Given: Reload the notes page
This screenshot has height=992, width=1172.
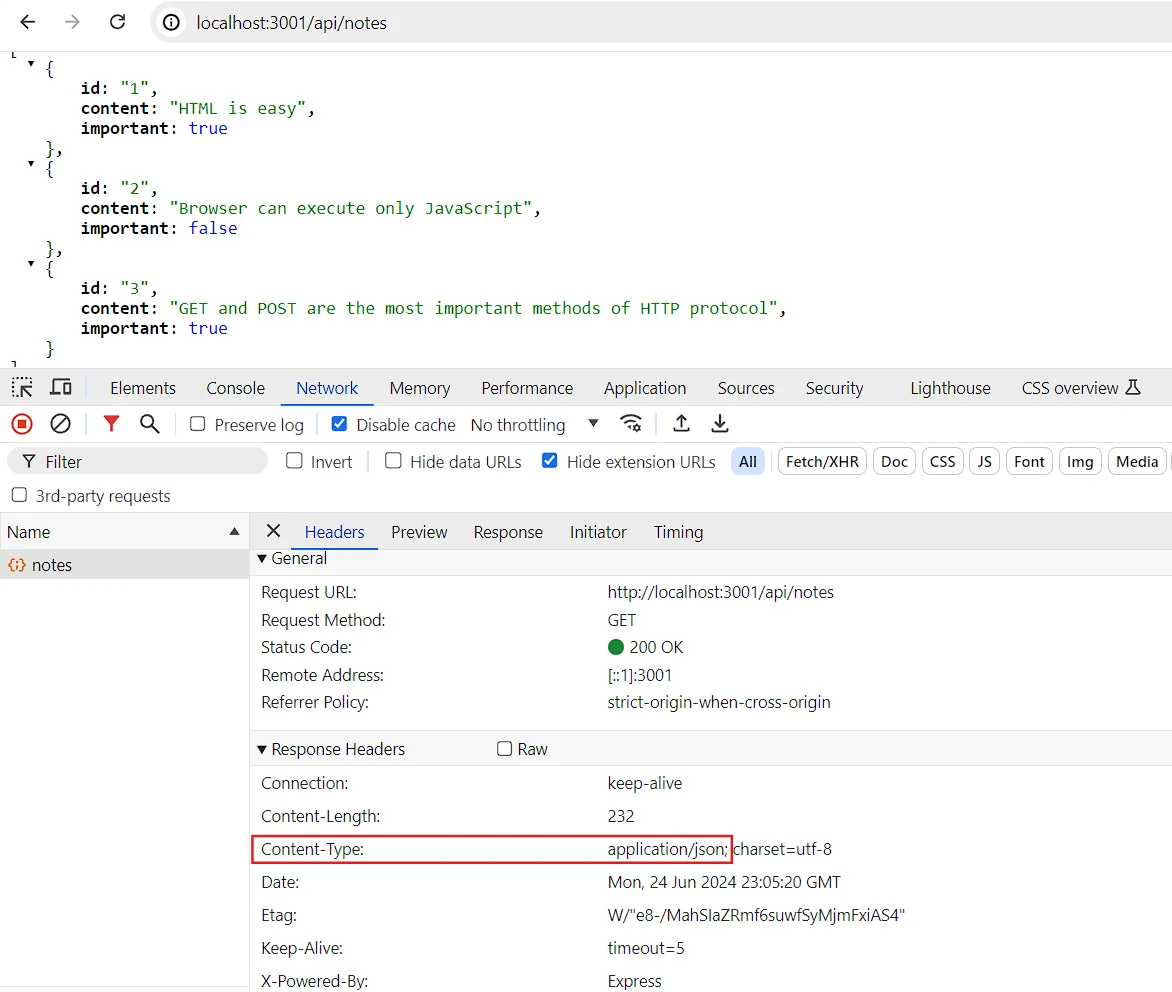Looking at the screenshot, I should pos(117,22).
